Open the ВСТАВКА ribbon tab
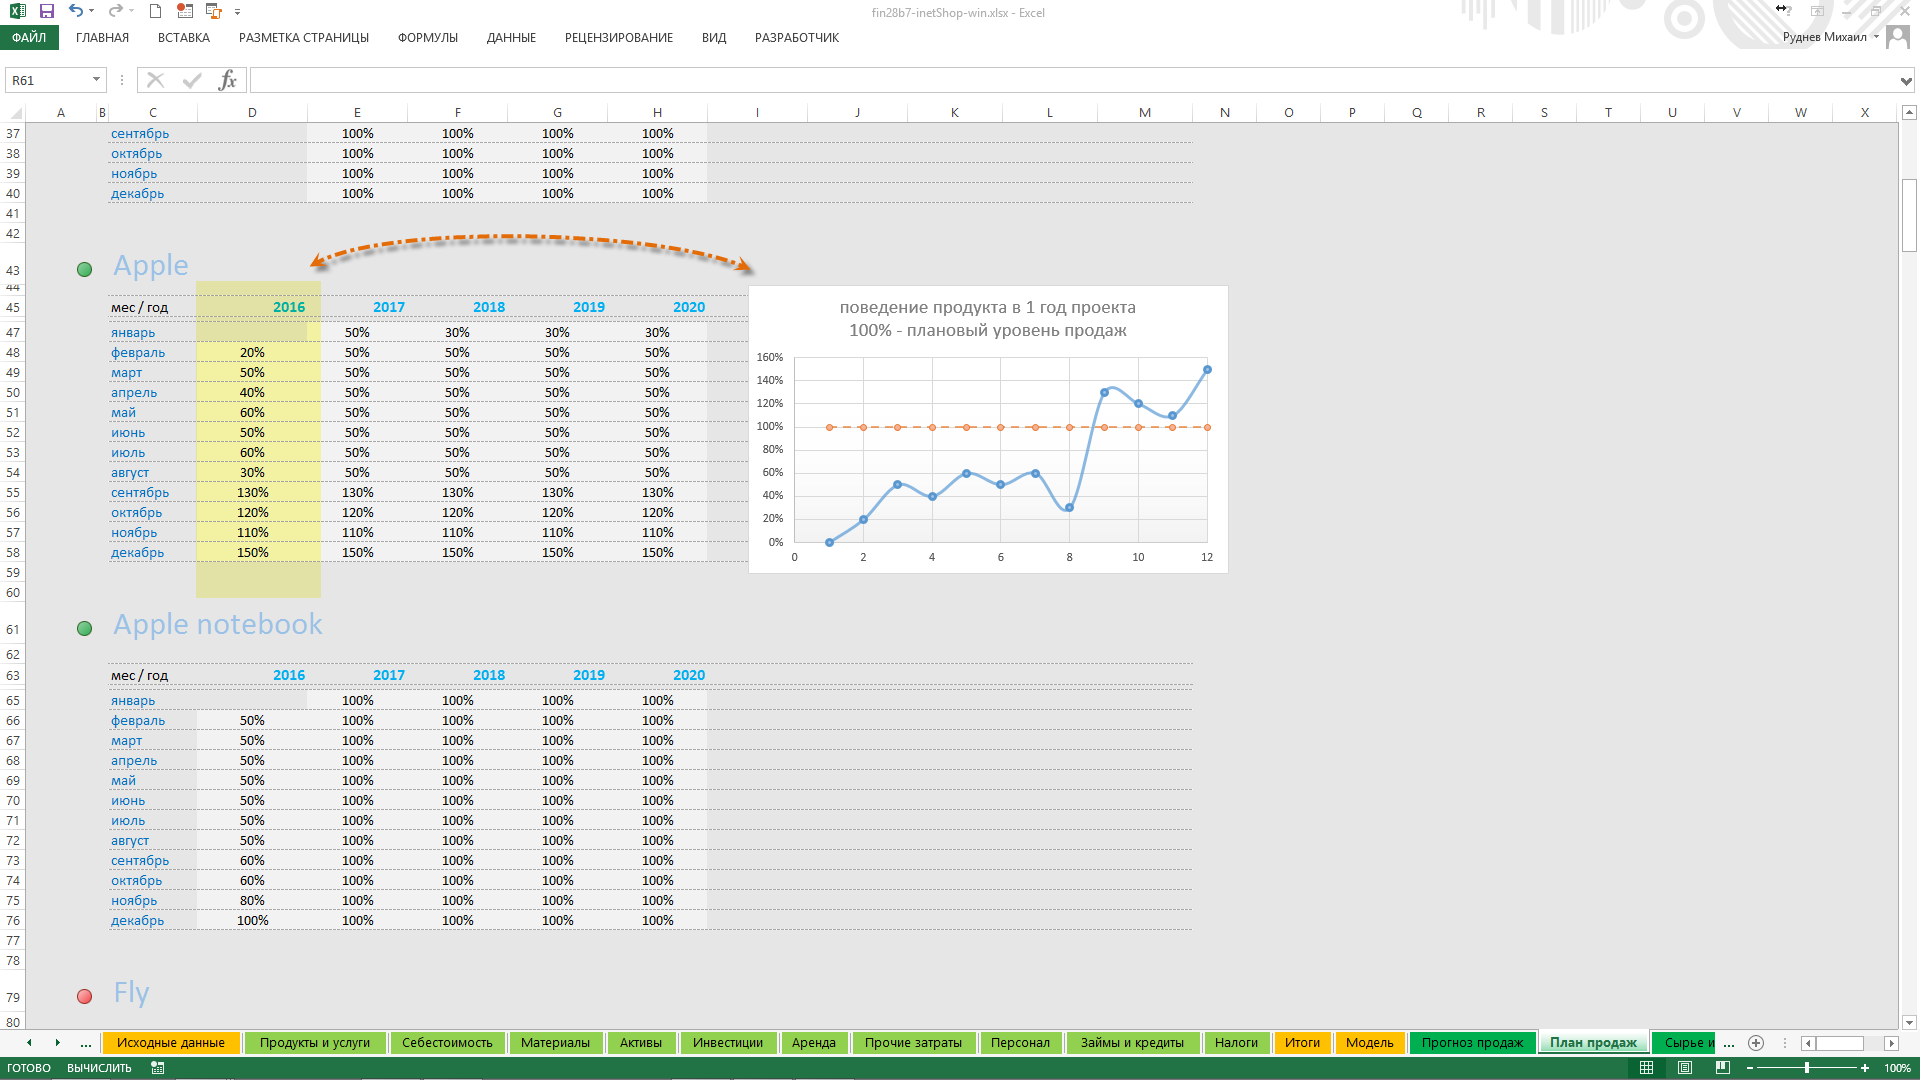The height and width of the screenshot is (1080, 1920). pos(184,37)
